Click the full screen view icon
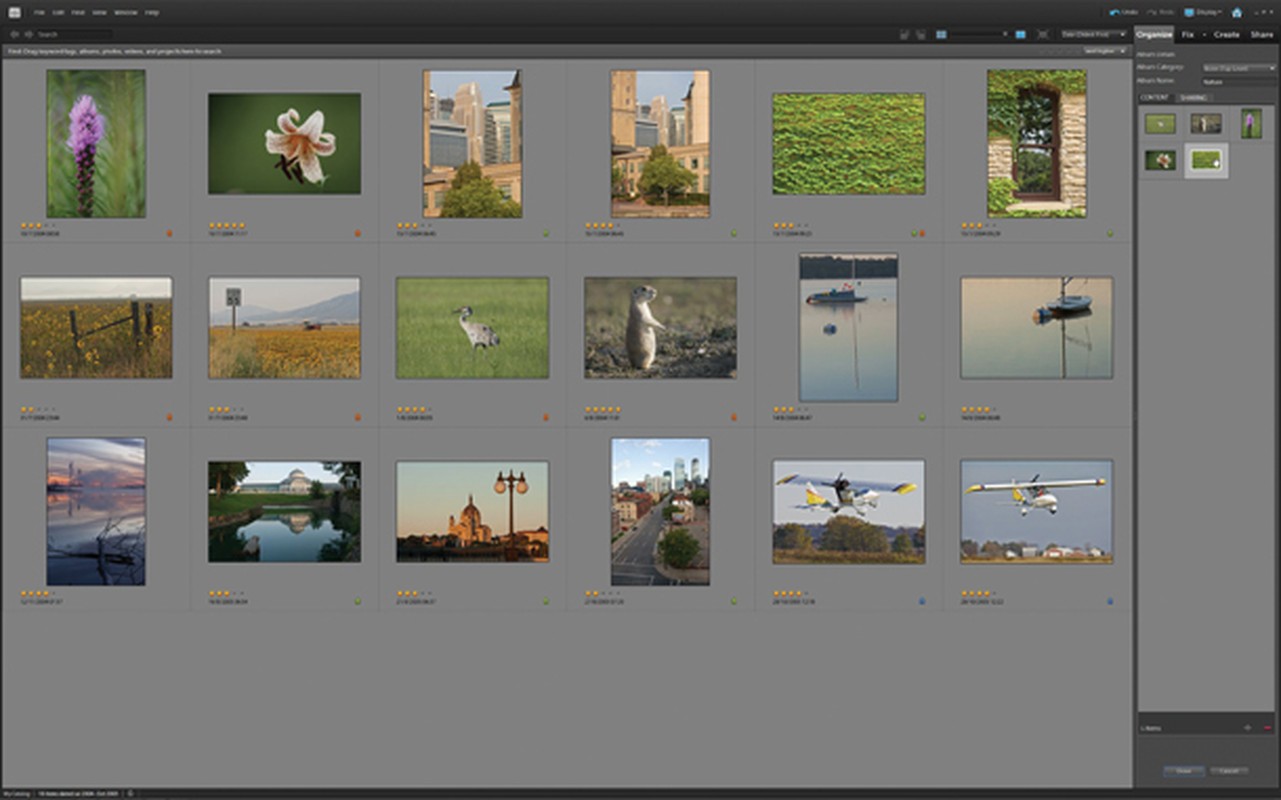The width and height of the screenshot is (1281, 800). click(x=1043, y=34)
